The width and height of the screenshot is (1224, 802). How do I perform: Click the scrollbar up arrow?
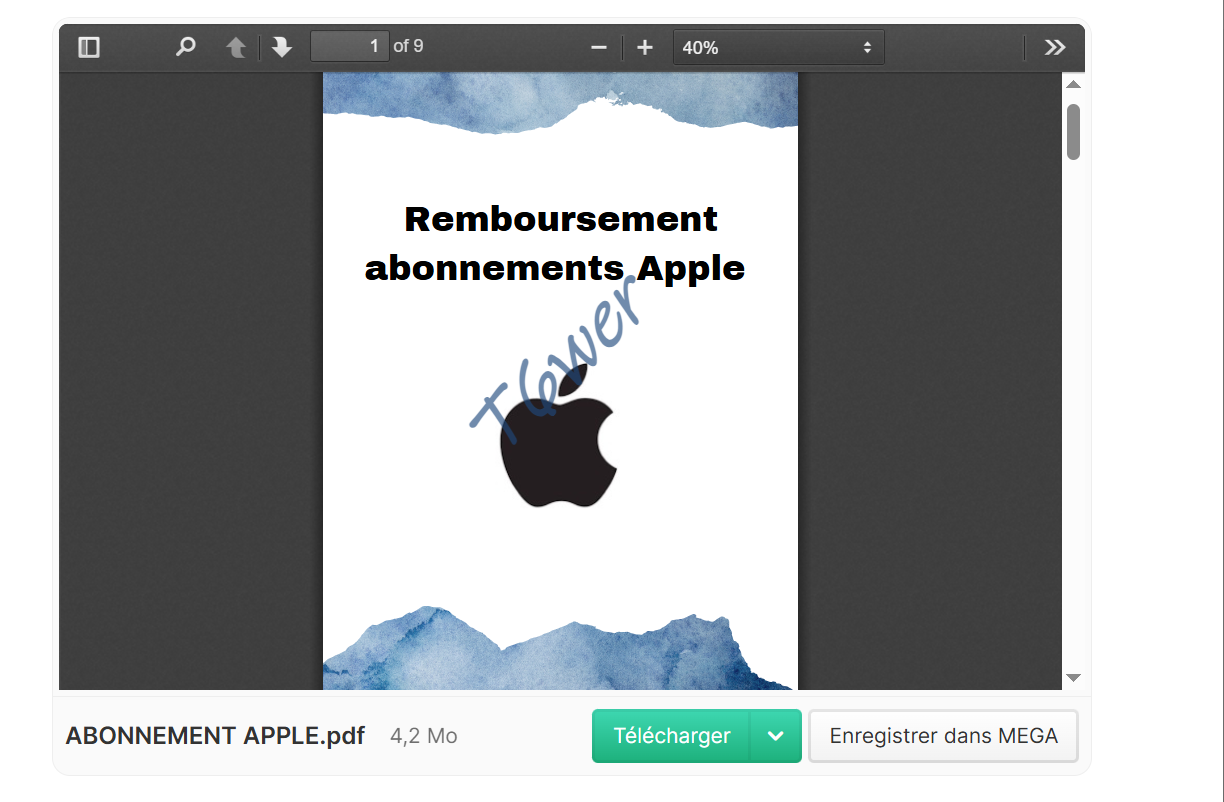[1074, 85]
